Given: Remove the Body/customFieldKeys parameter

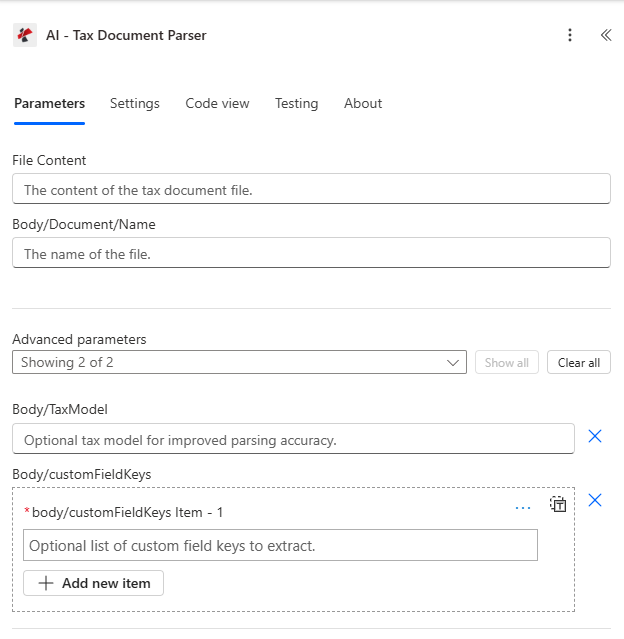Looking at the screenshot, I should pyautogui.click(x=595, y=500).
